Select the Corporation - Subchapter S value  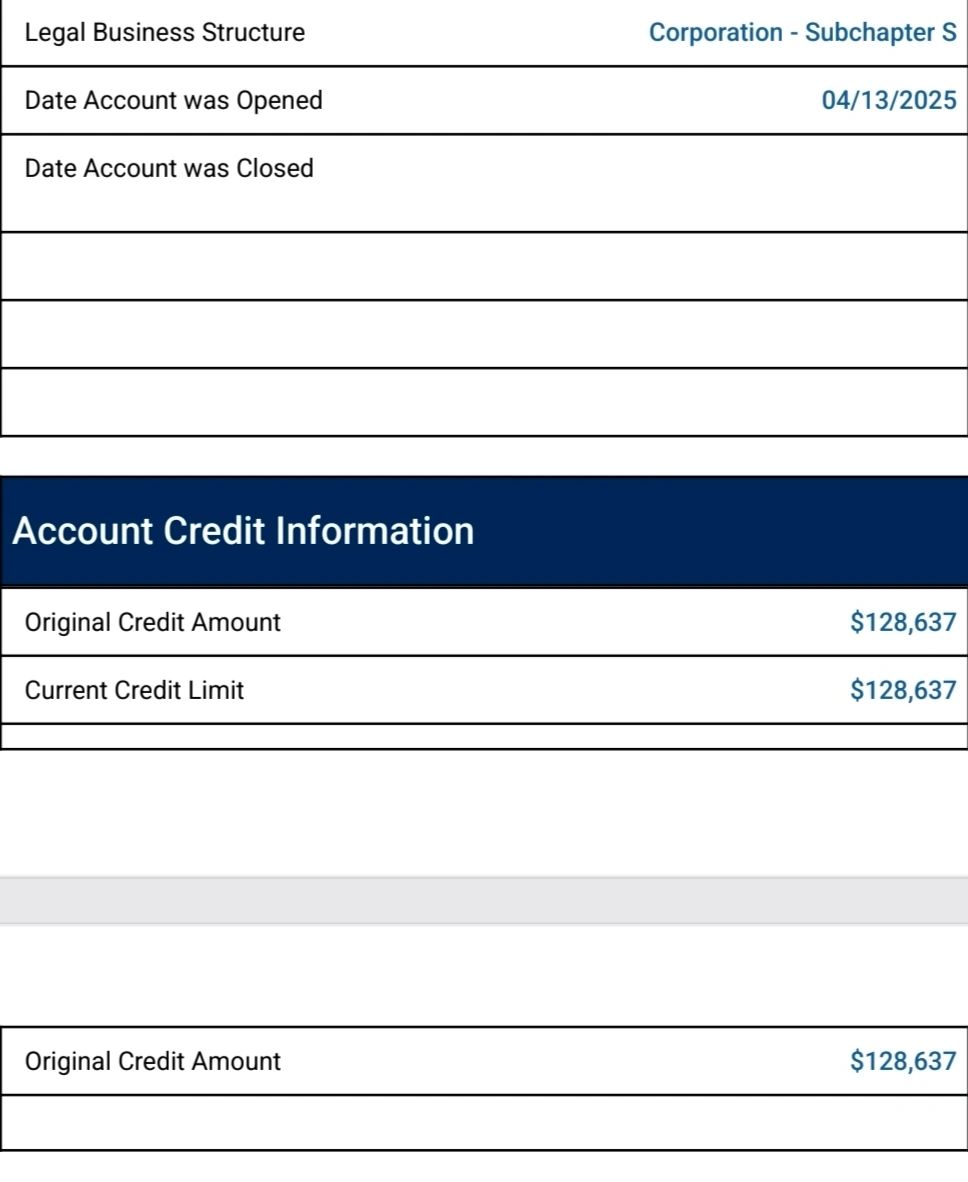pos(802,32)
